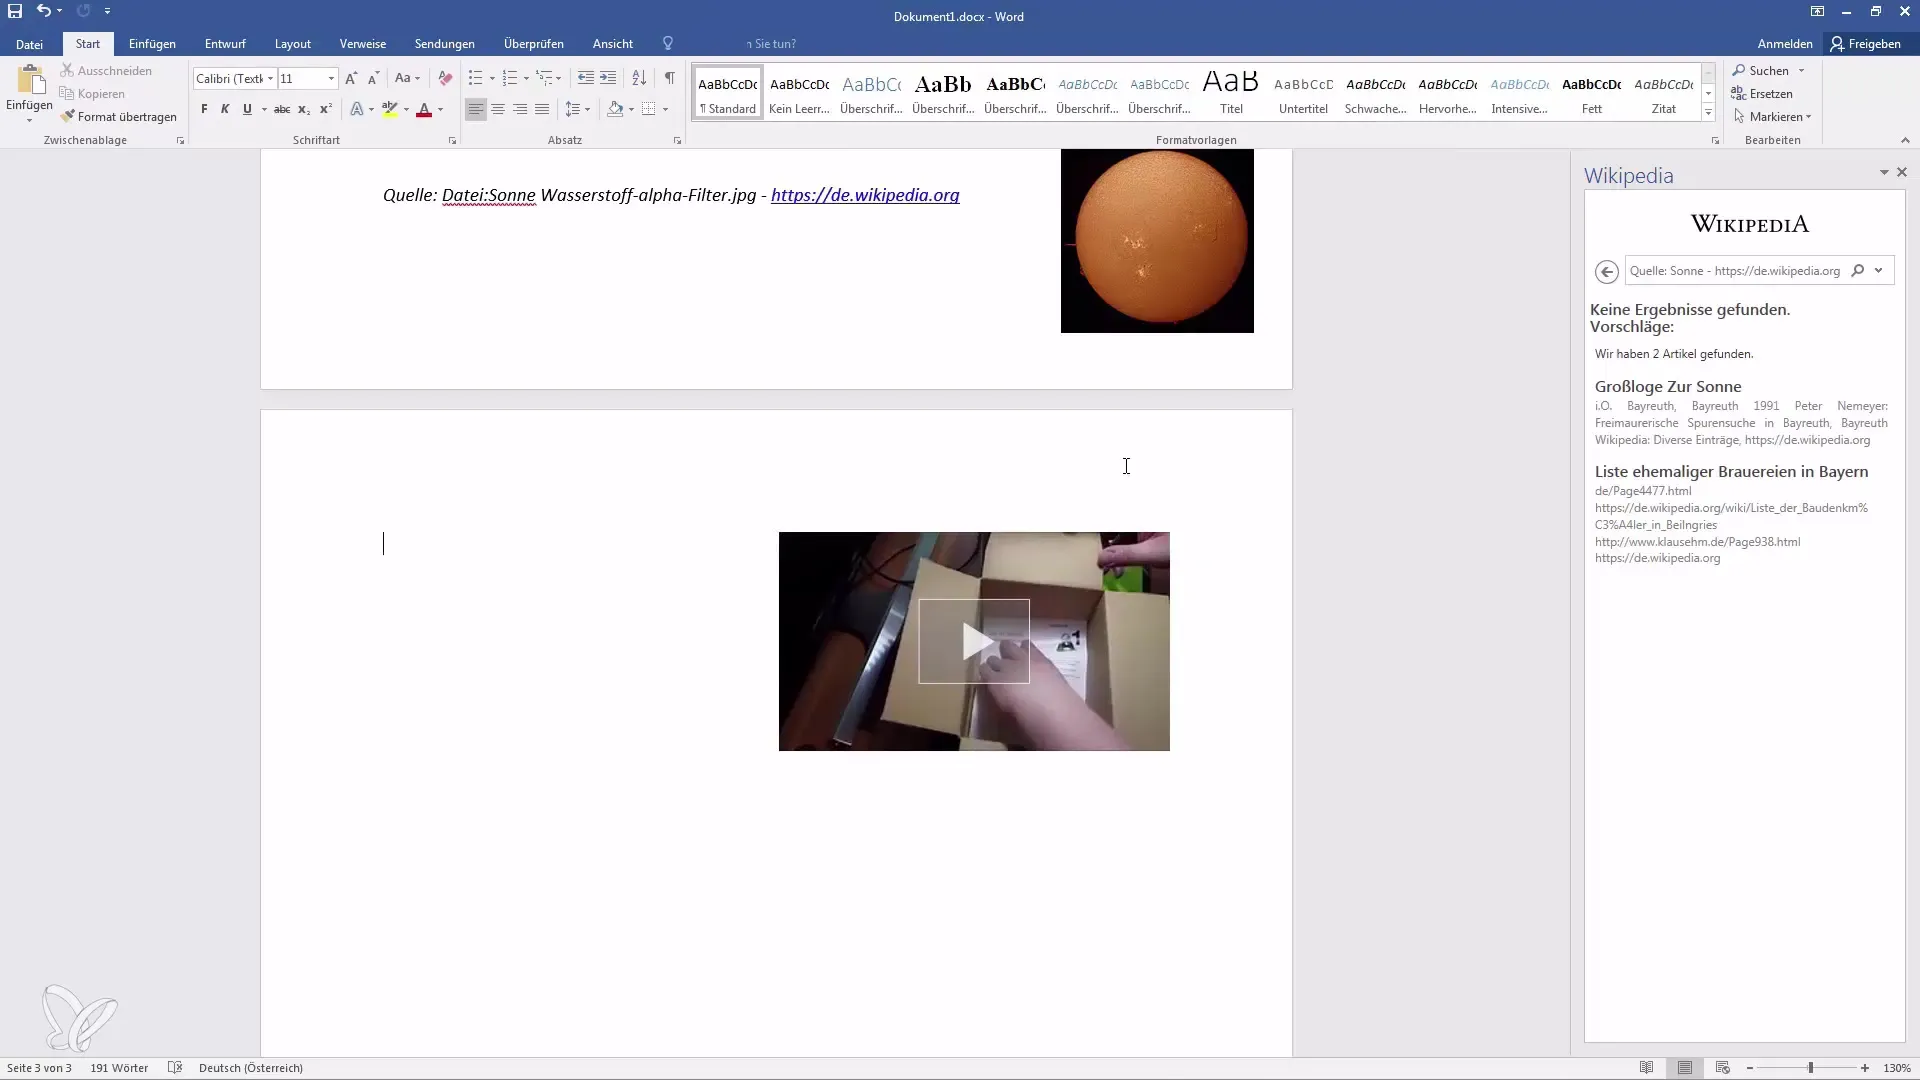
Task: Apply subscript formatting
Action: point(304,109)
